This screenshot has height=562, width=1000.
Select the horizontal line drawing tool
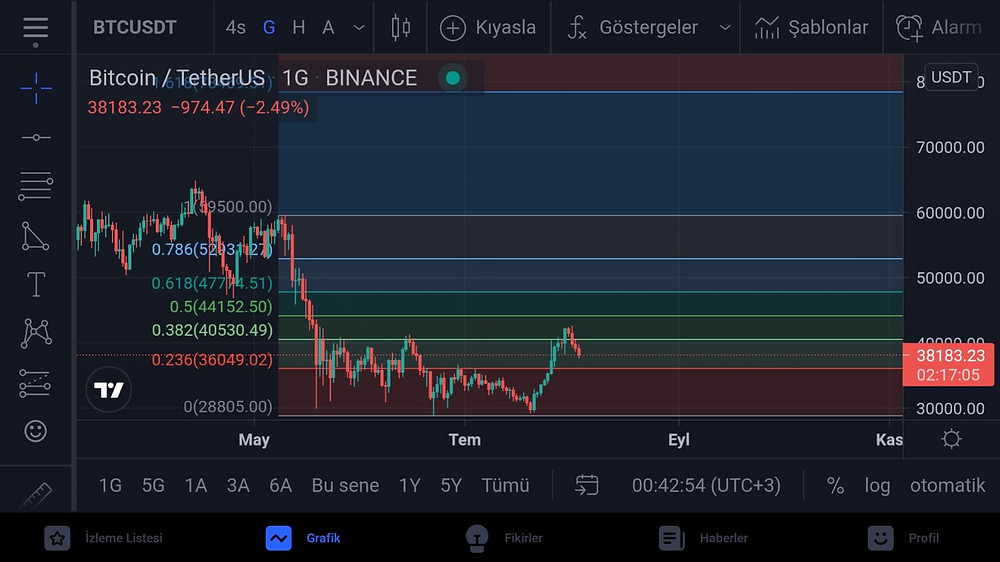(x=36, y=137)
